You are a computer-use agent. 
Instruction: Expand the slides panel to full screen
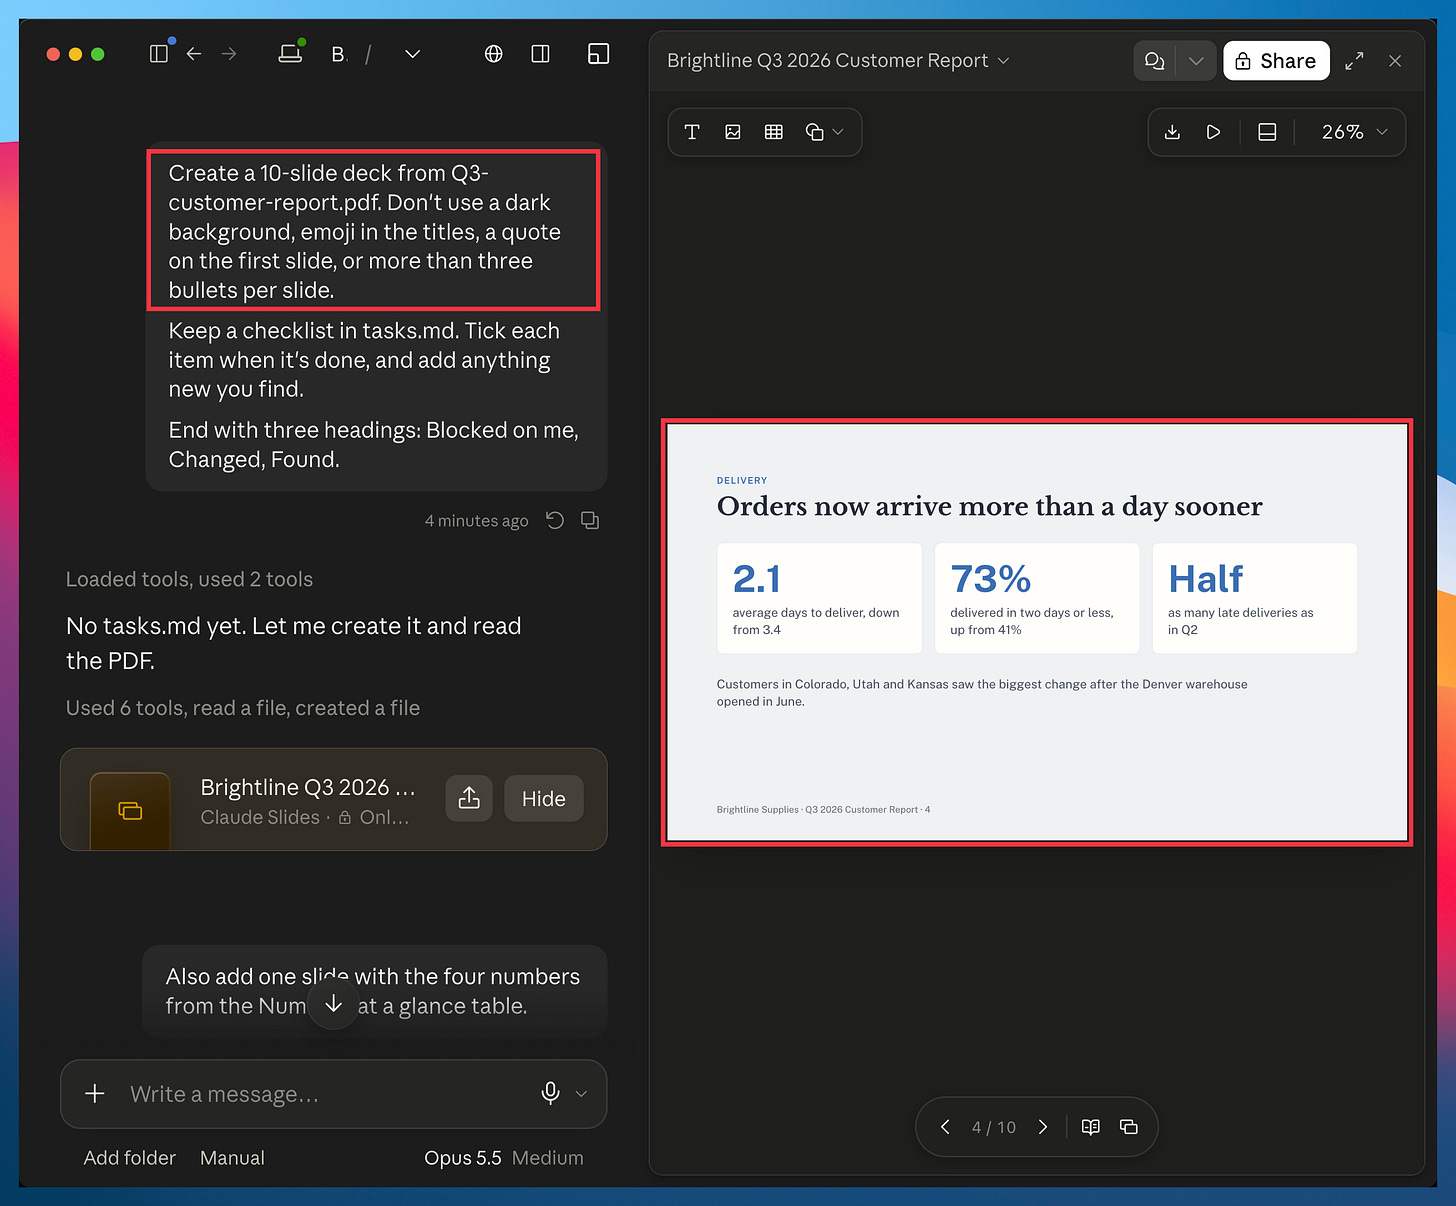(x=1354, y=61)
